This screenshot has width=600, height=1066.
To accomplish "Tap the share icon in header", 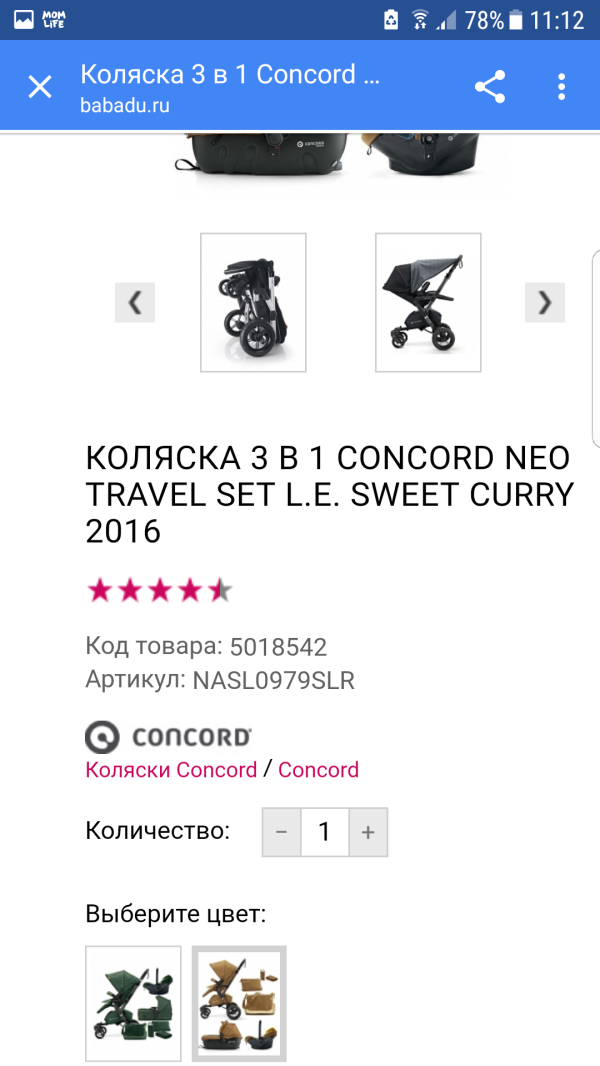I will (x=490, y=87).
